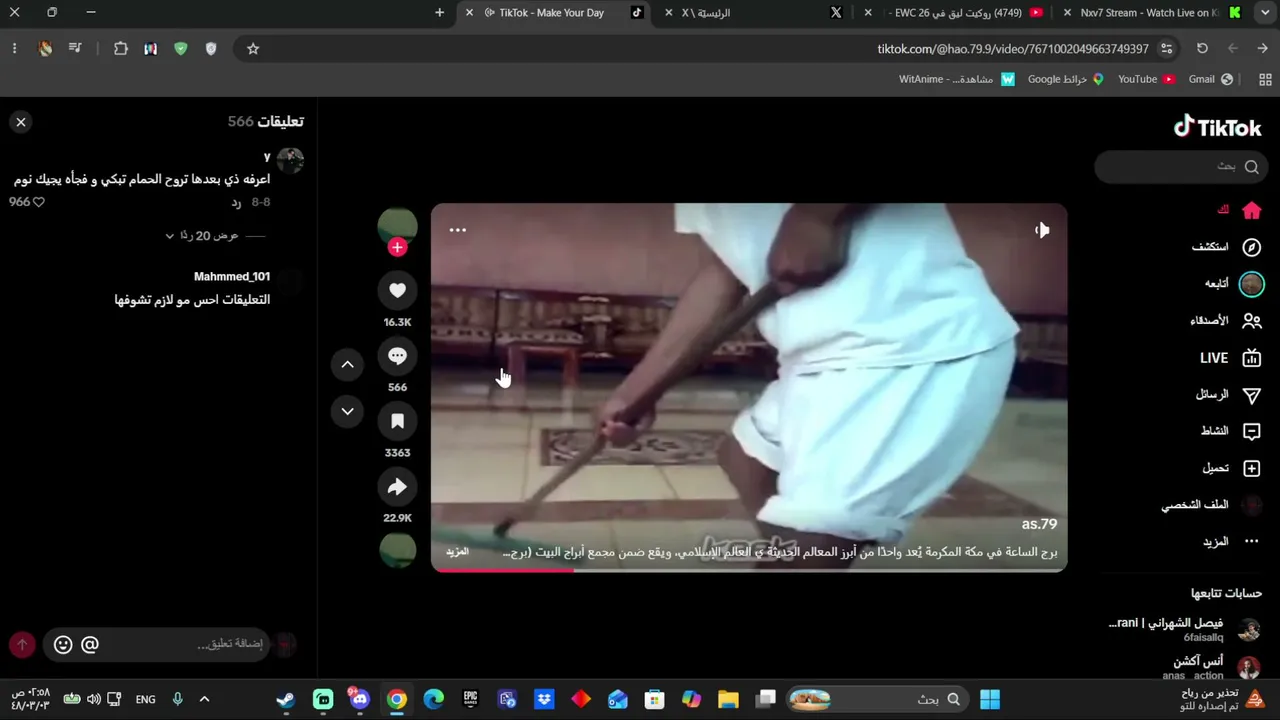
Task: Open creator avatar above the like button
Action: pyautogui.click(x=397, y=227)
